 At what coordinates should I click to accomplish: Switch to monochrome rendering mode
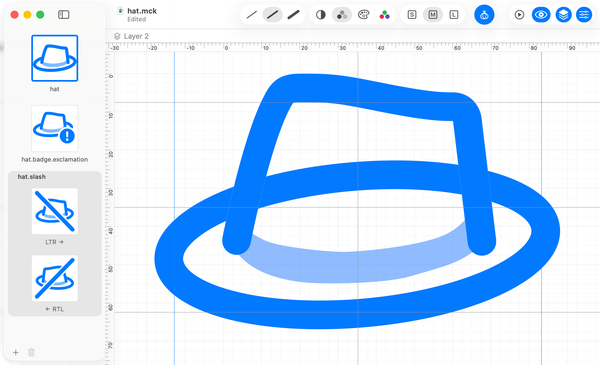coord(321,15)
